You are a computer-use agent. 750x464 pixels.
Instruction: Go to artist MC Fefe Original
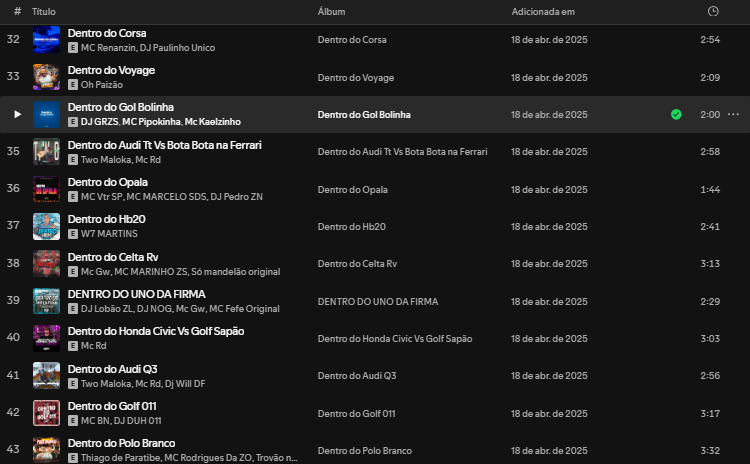click(x=244, y=309)
